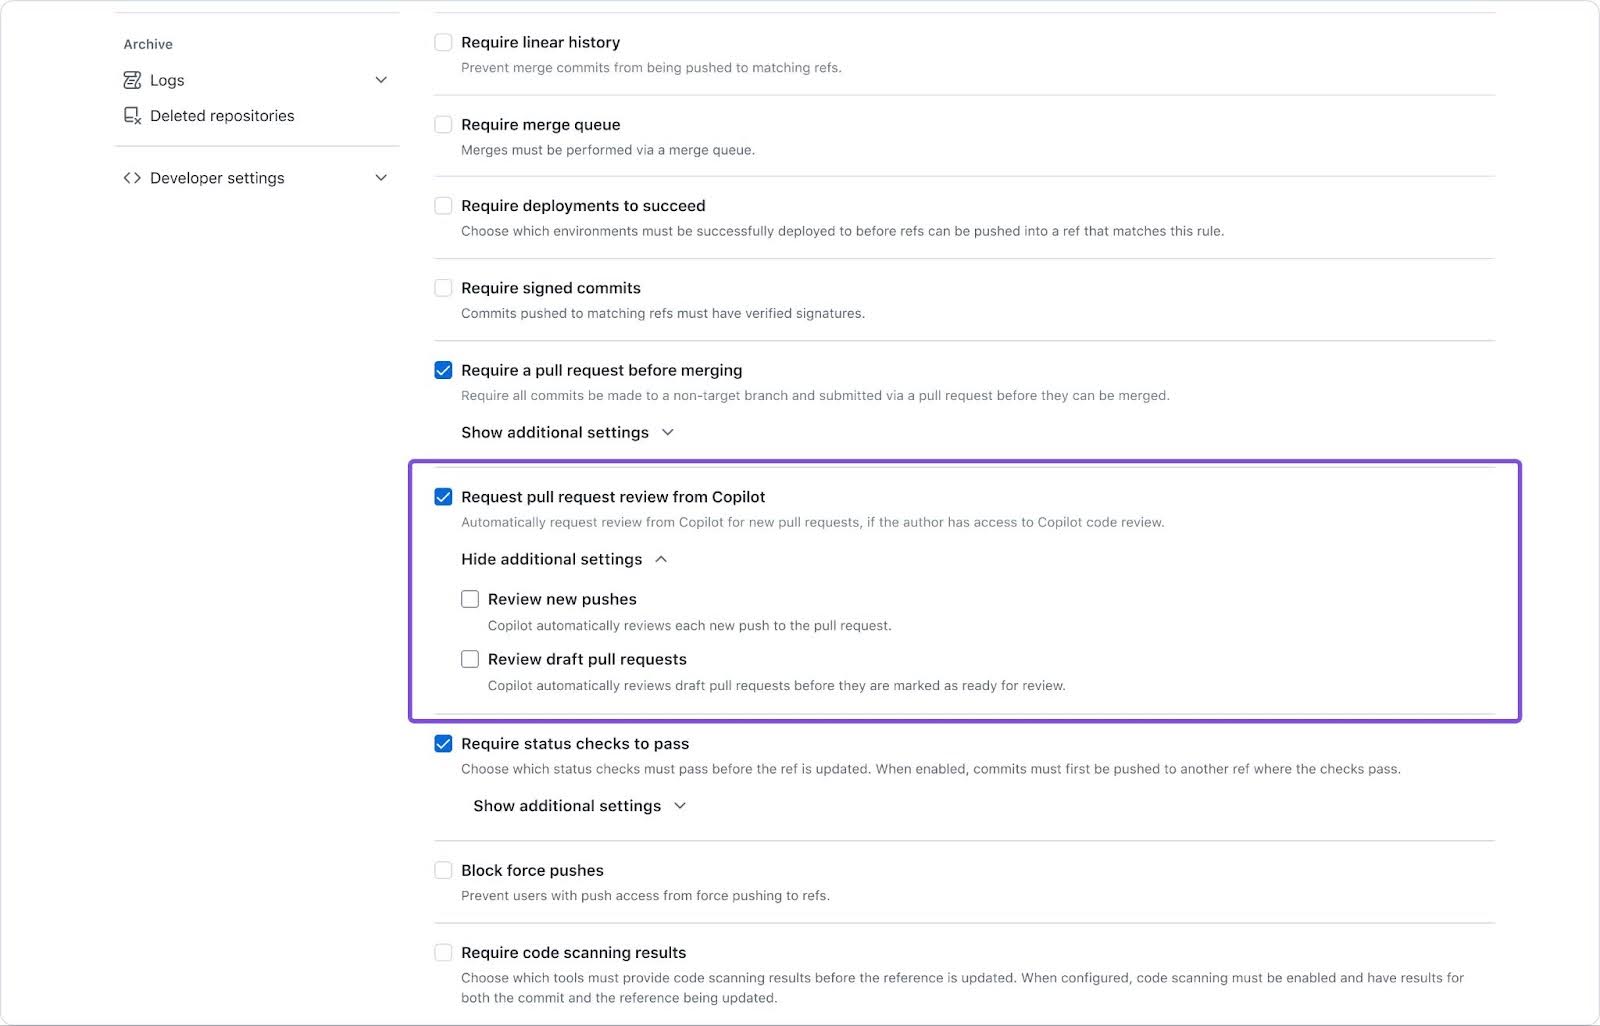The height and width of the screenshot is (1026, 1600).
Task: Show additional settings under status checks
Action: [579, 806]
